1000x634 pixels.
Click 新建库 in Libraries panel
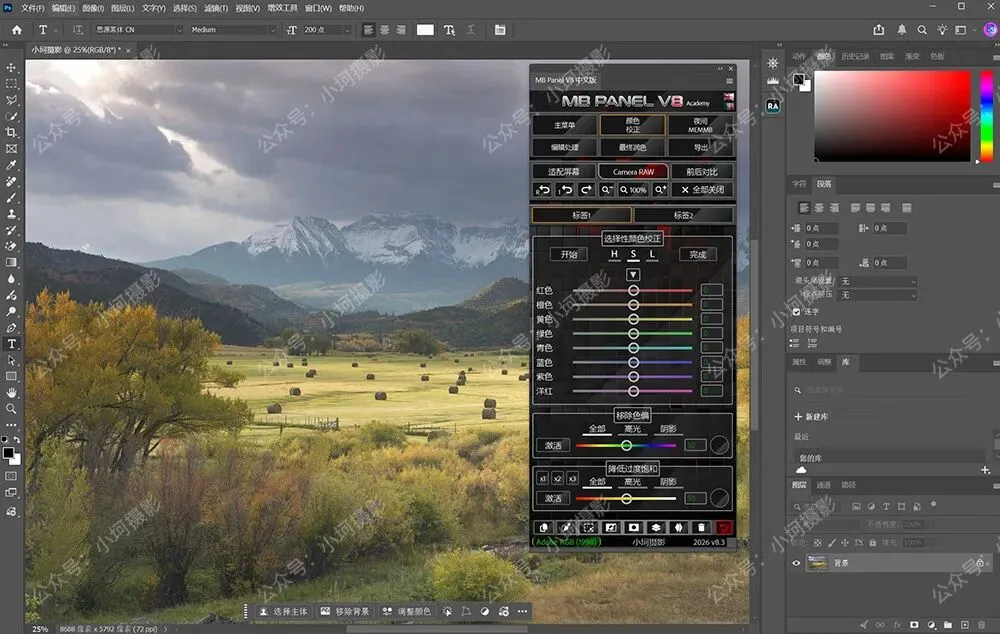coord(811,417)
